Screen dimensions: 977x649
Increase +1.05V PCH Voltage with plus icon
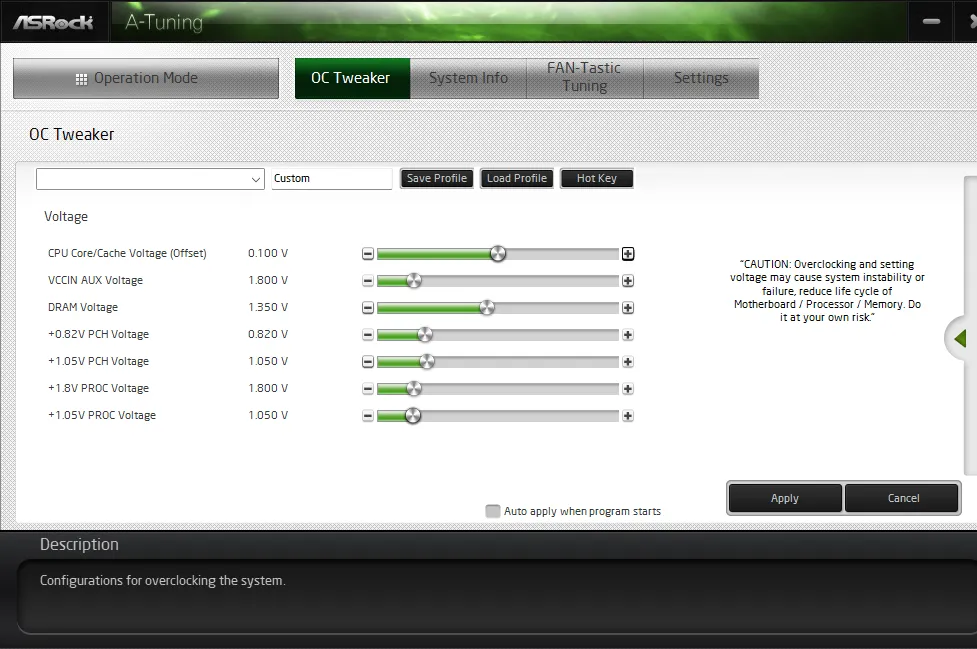coord(627,362)
